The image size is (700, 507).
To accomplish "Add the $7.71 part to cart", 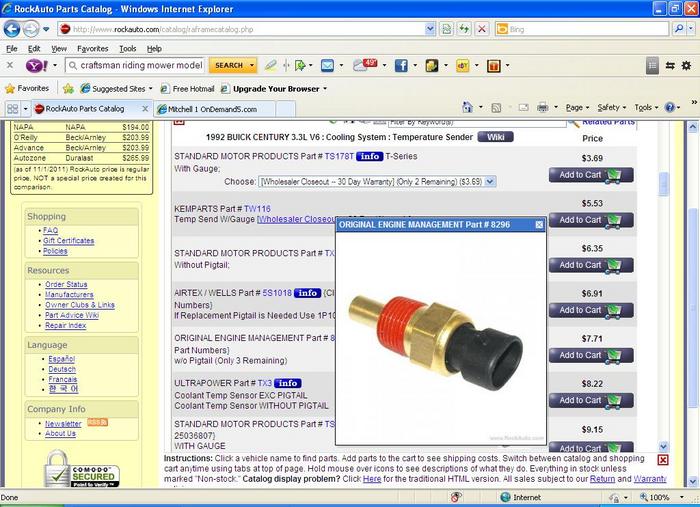I will (x=591, y=356).
